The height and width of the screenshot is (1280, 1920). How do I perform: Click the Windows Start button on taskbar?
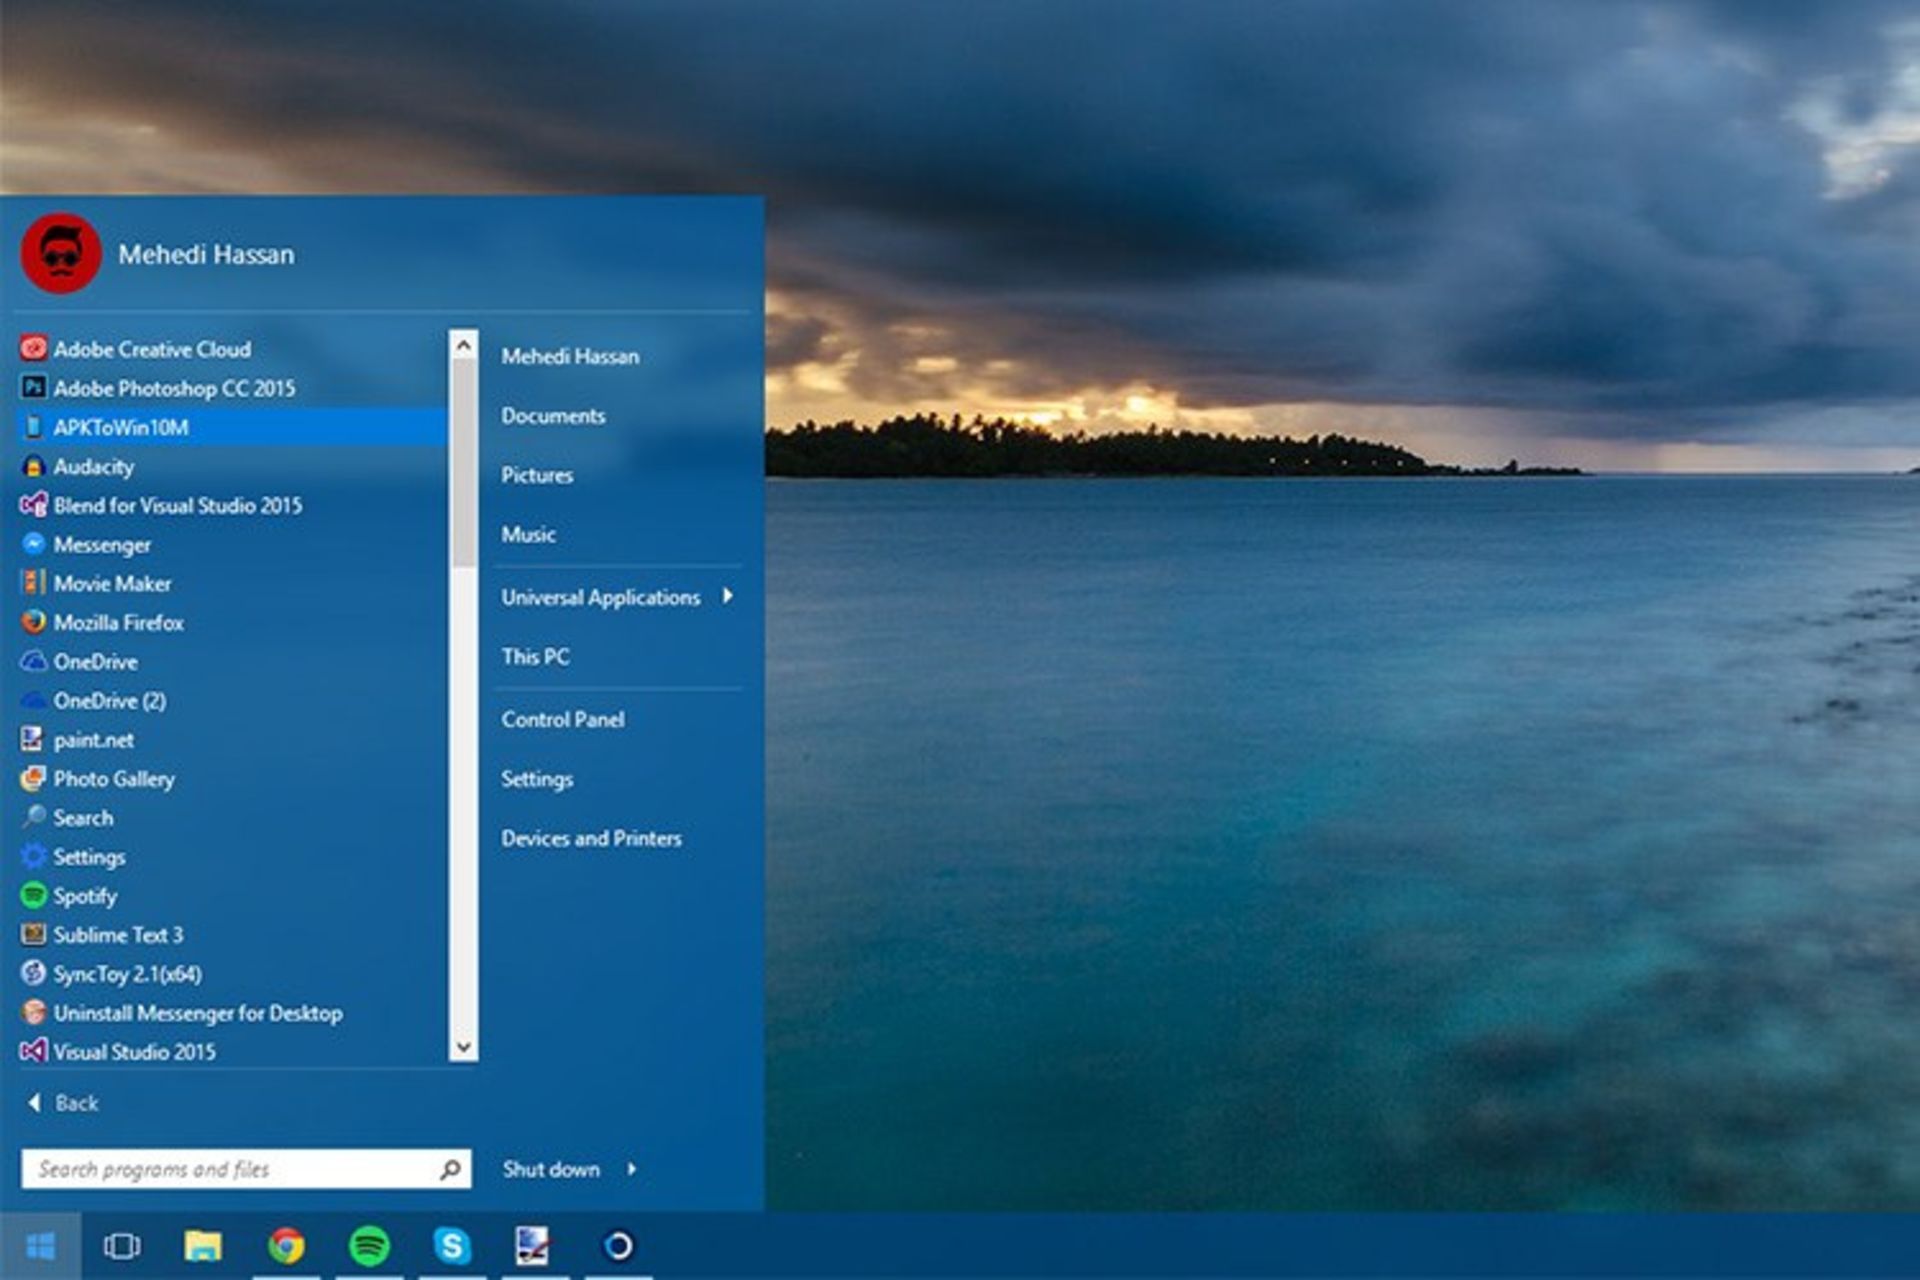click(40, 1246)
